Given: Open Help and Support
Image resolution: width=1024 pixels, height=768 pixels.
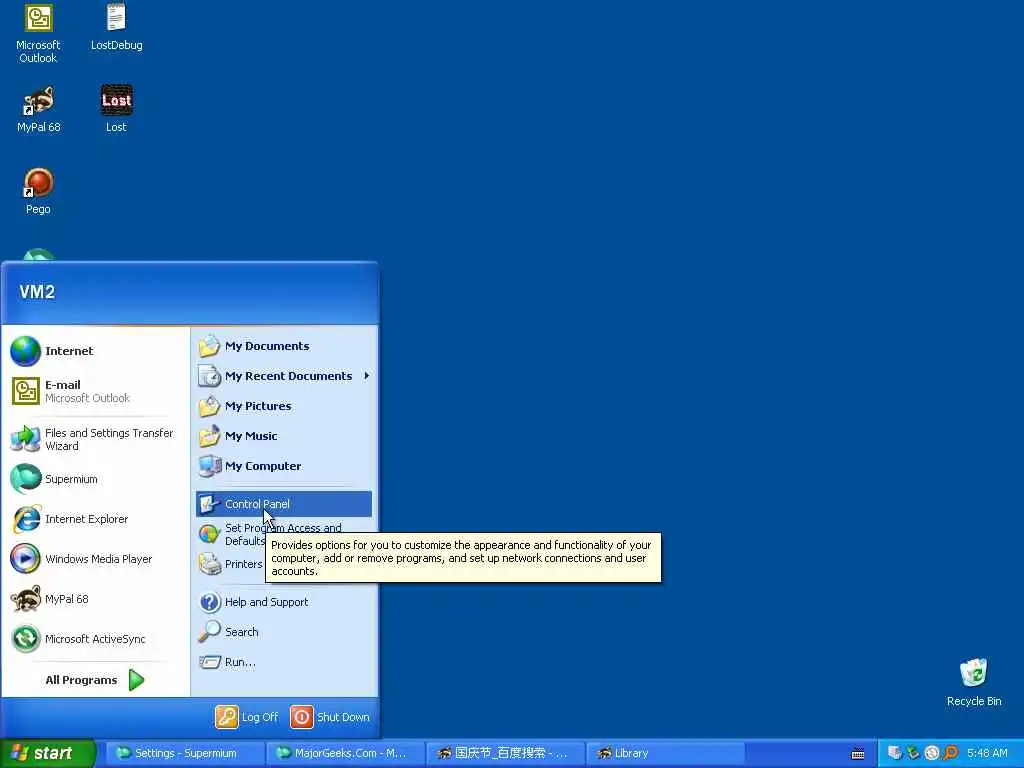Looking at the screenshot, I should [283, 602].
